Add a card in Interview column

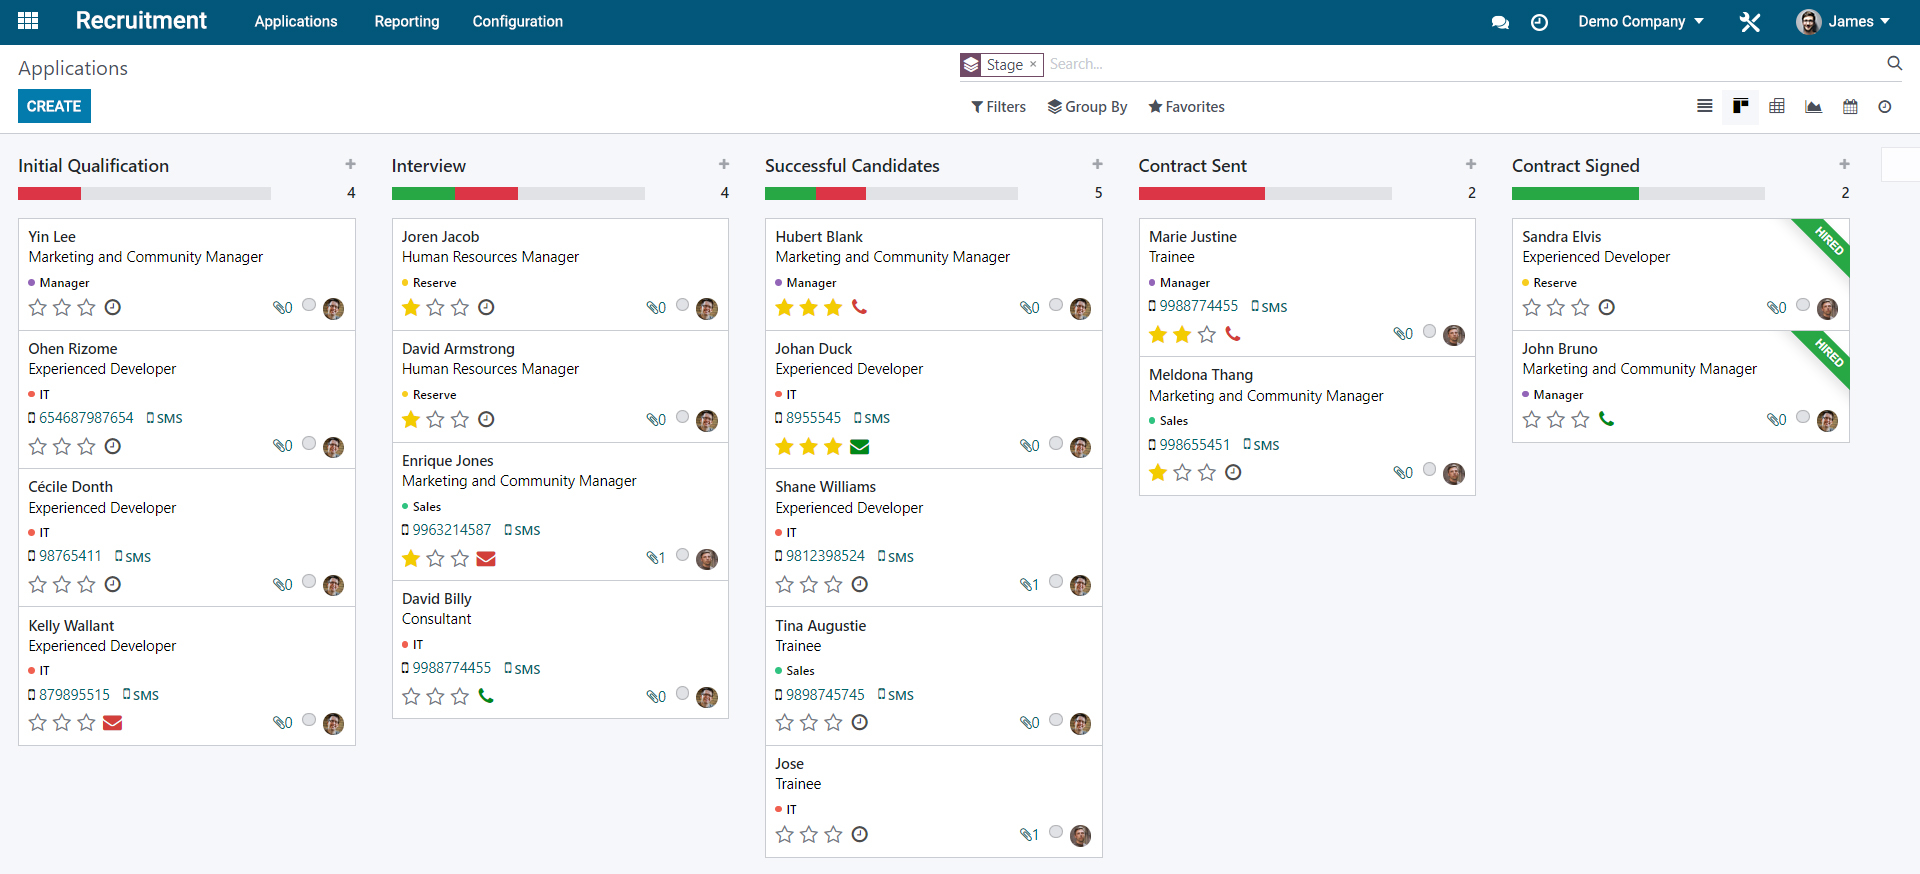tap(724, 164)
